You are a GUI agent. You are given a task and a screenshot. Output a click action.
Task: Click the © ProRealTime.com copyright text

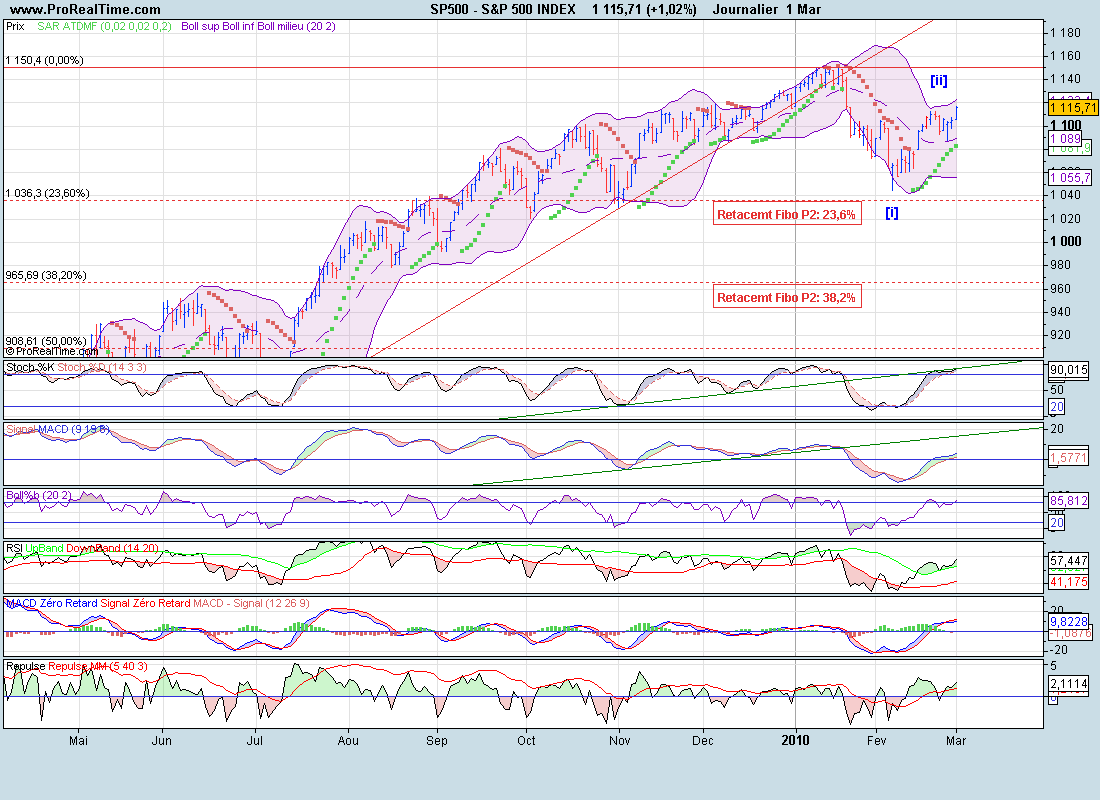[x=52, y=351]
